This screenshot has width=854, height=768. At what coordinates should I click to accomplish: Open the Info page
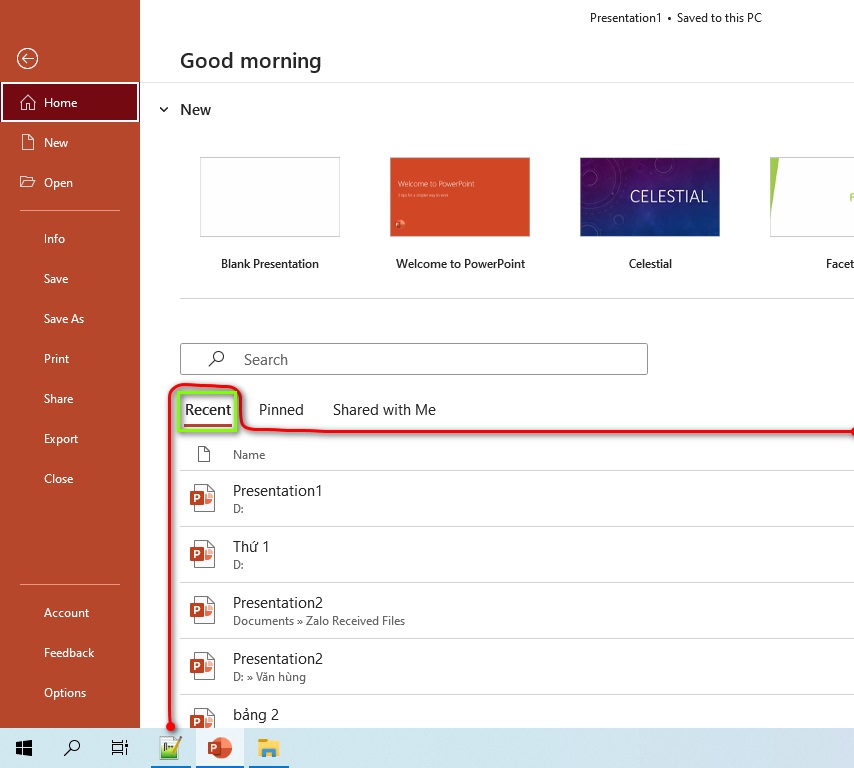[70, 239]
